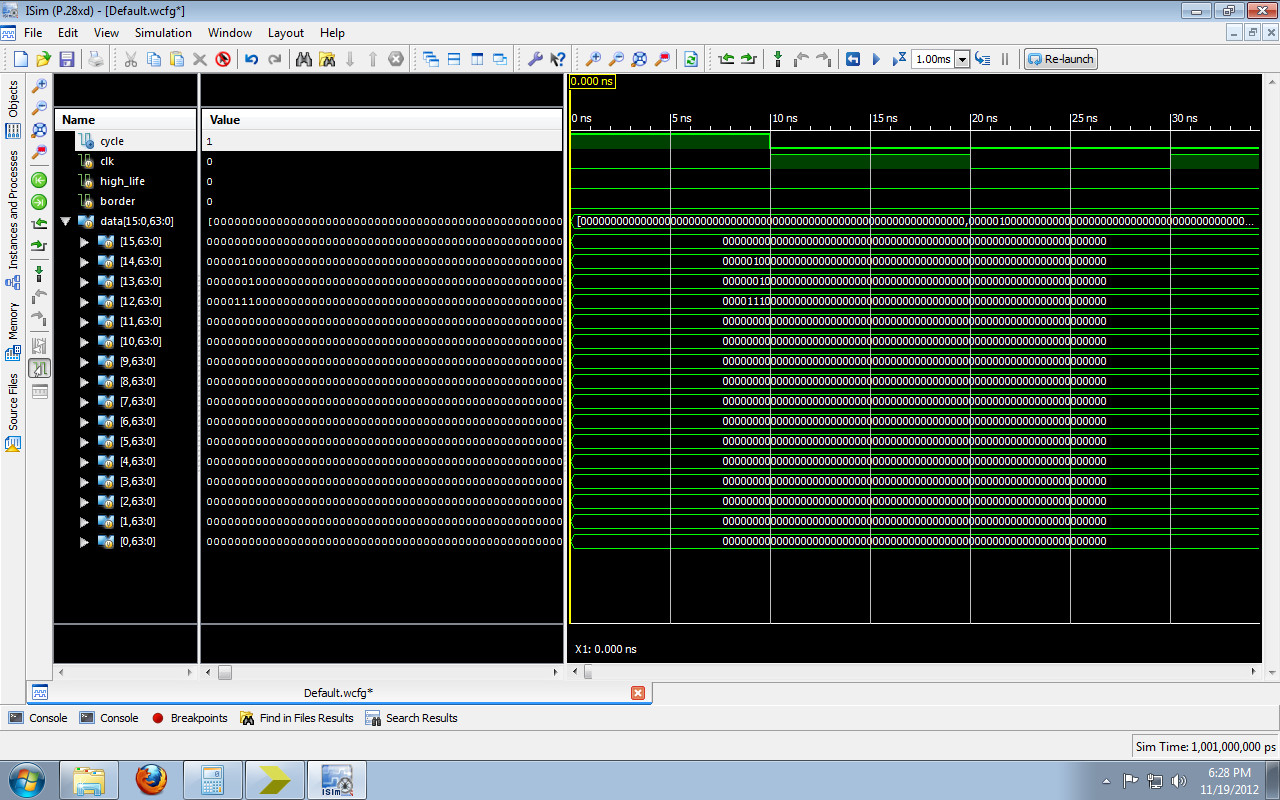The height and width of the screenshot is (800, 1280).
Task: Open the simulation time unit dropdown
Action: (x=962, y=59)
